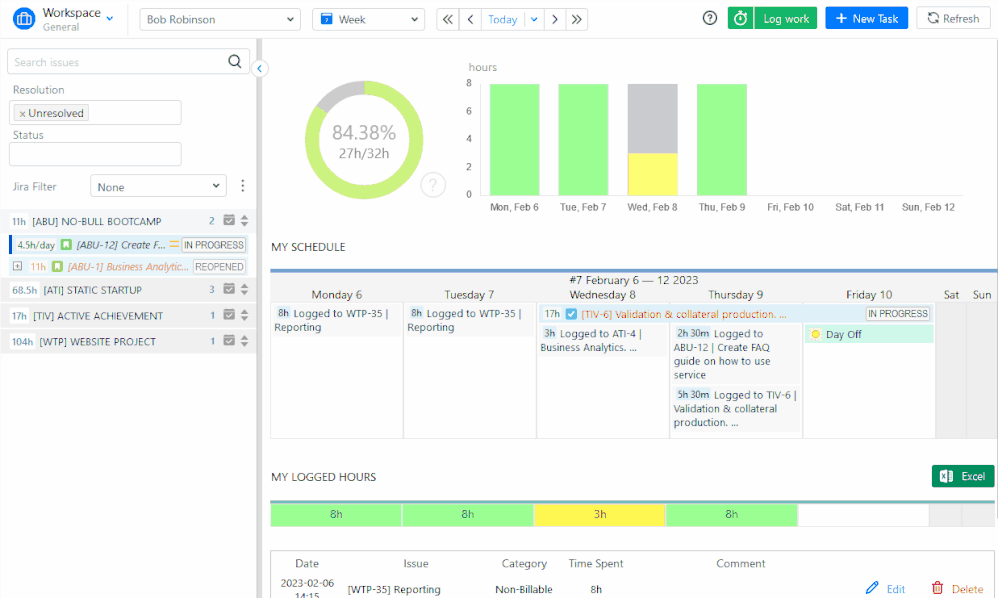Export logged hours to Excel

[x=962, y=476]
